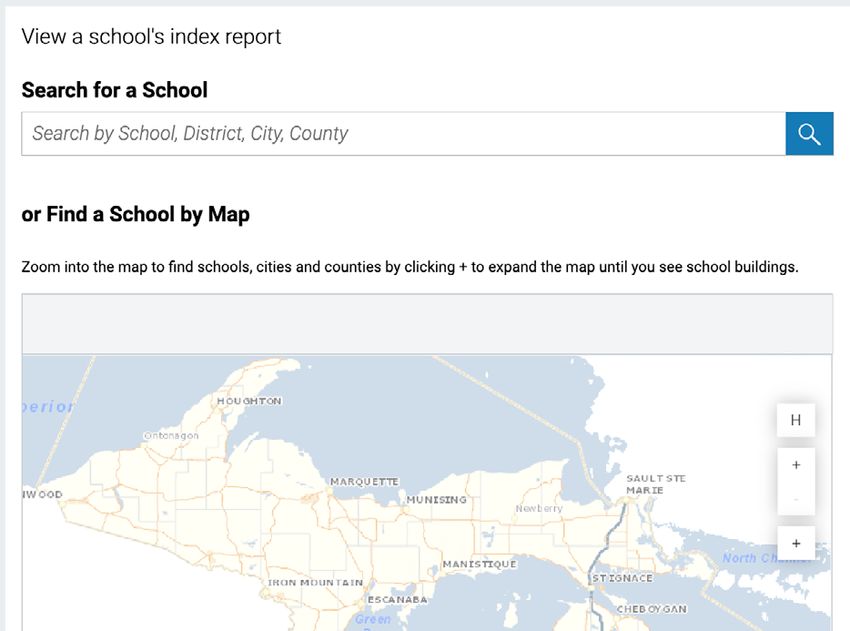Click Cheboygan label on the map
This screenshot has height=631, width=850.
point(652,609)
